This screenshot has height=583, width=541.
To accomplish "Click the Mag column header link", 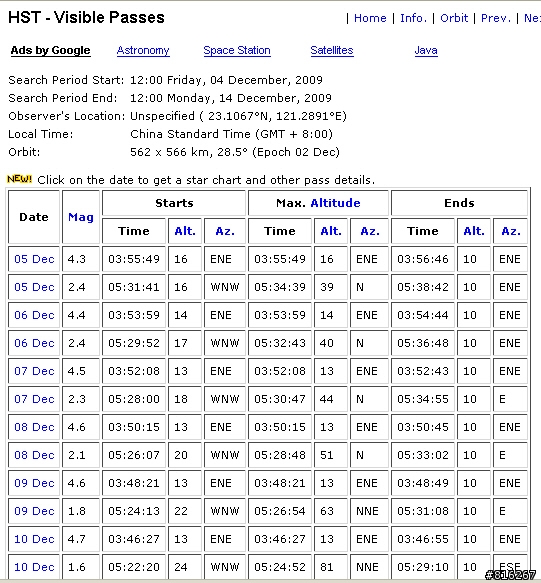I will click(81, 217).
